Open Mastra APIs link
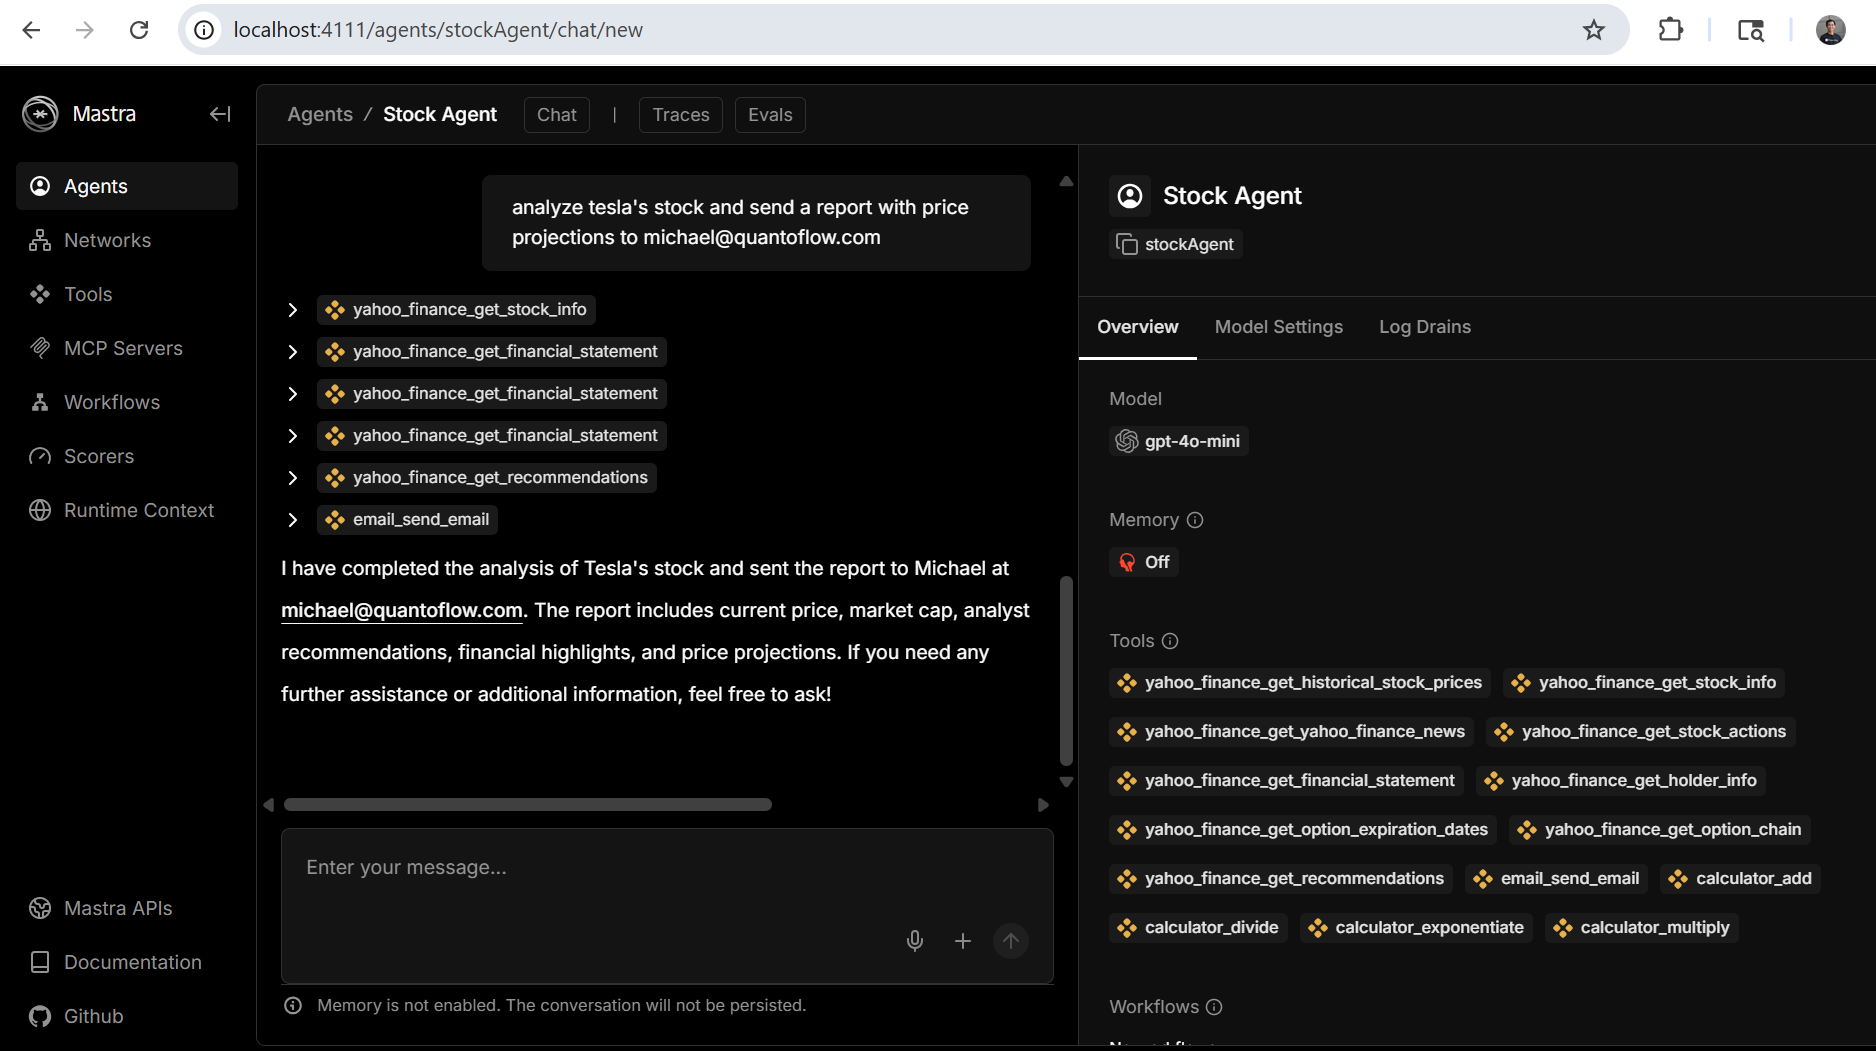Viewport: 1876px width, 1051px height. [127, 908]
